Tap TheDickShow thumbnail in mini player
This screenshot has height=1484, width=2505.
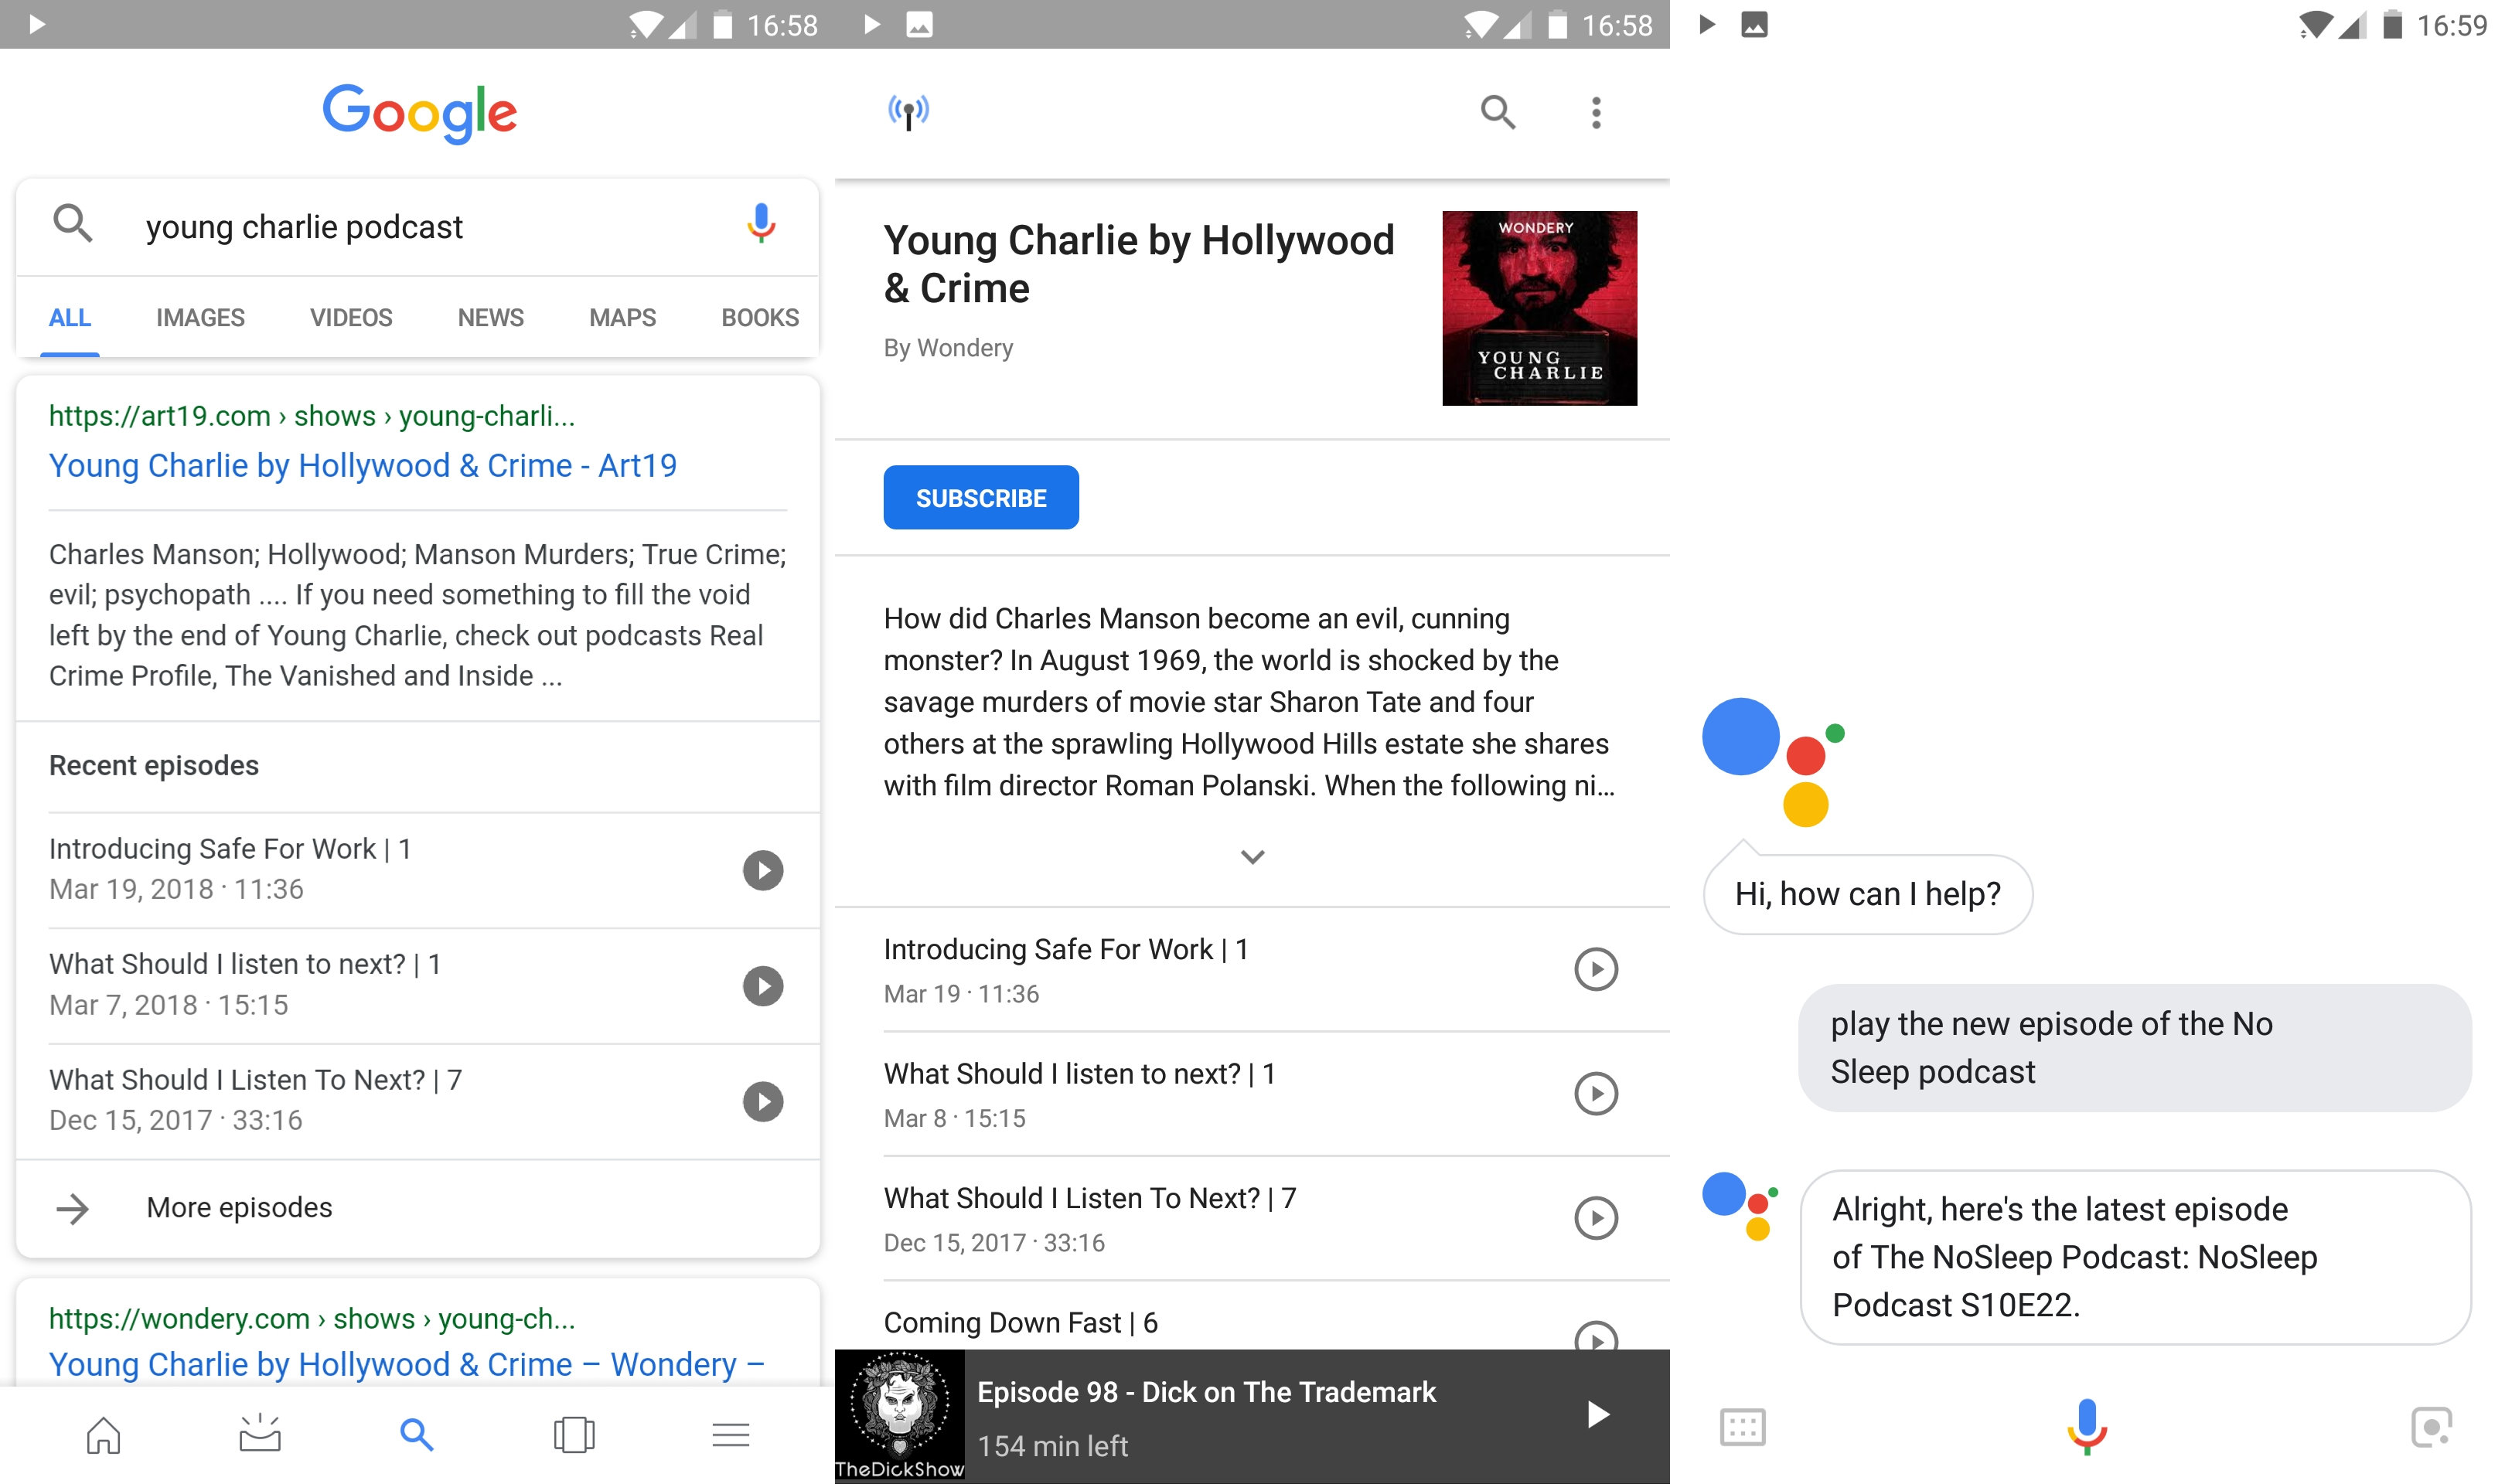899,1416
